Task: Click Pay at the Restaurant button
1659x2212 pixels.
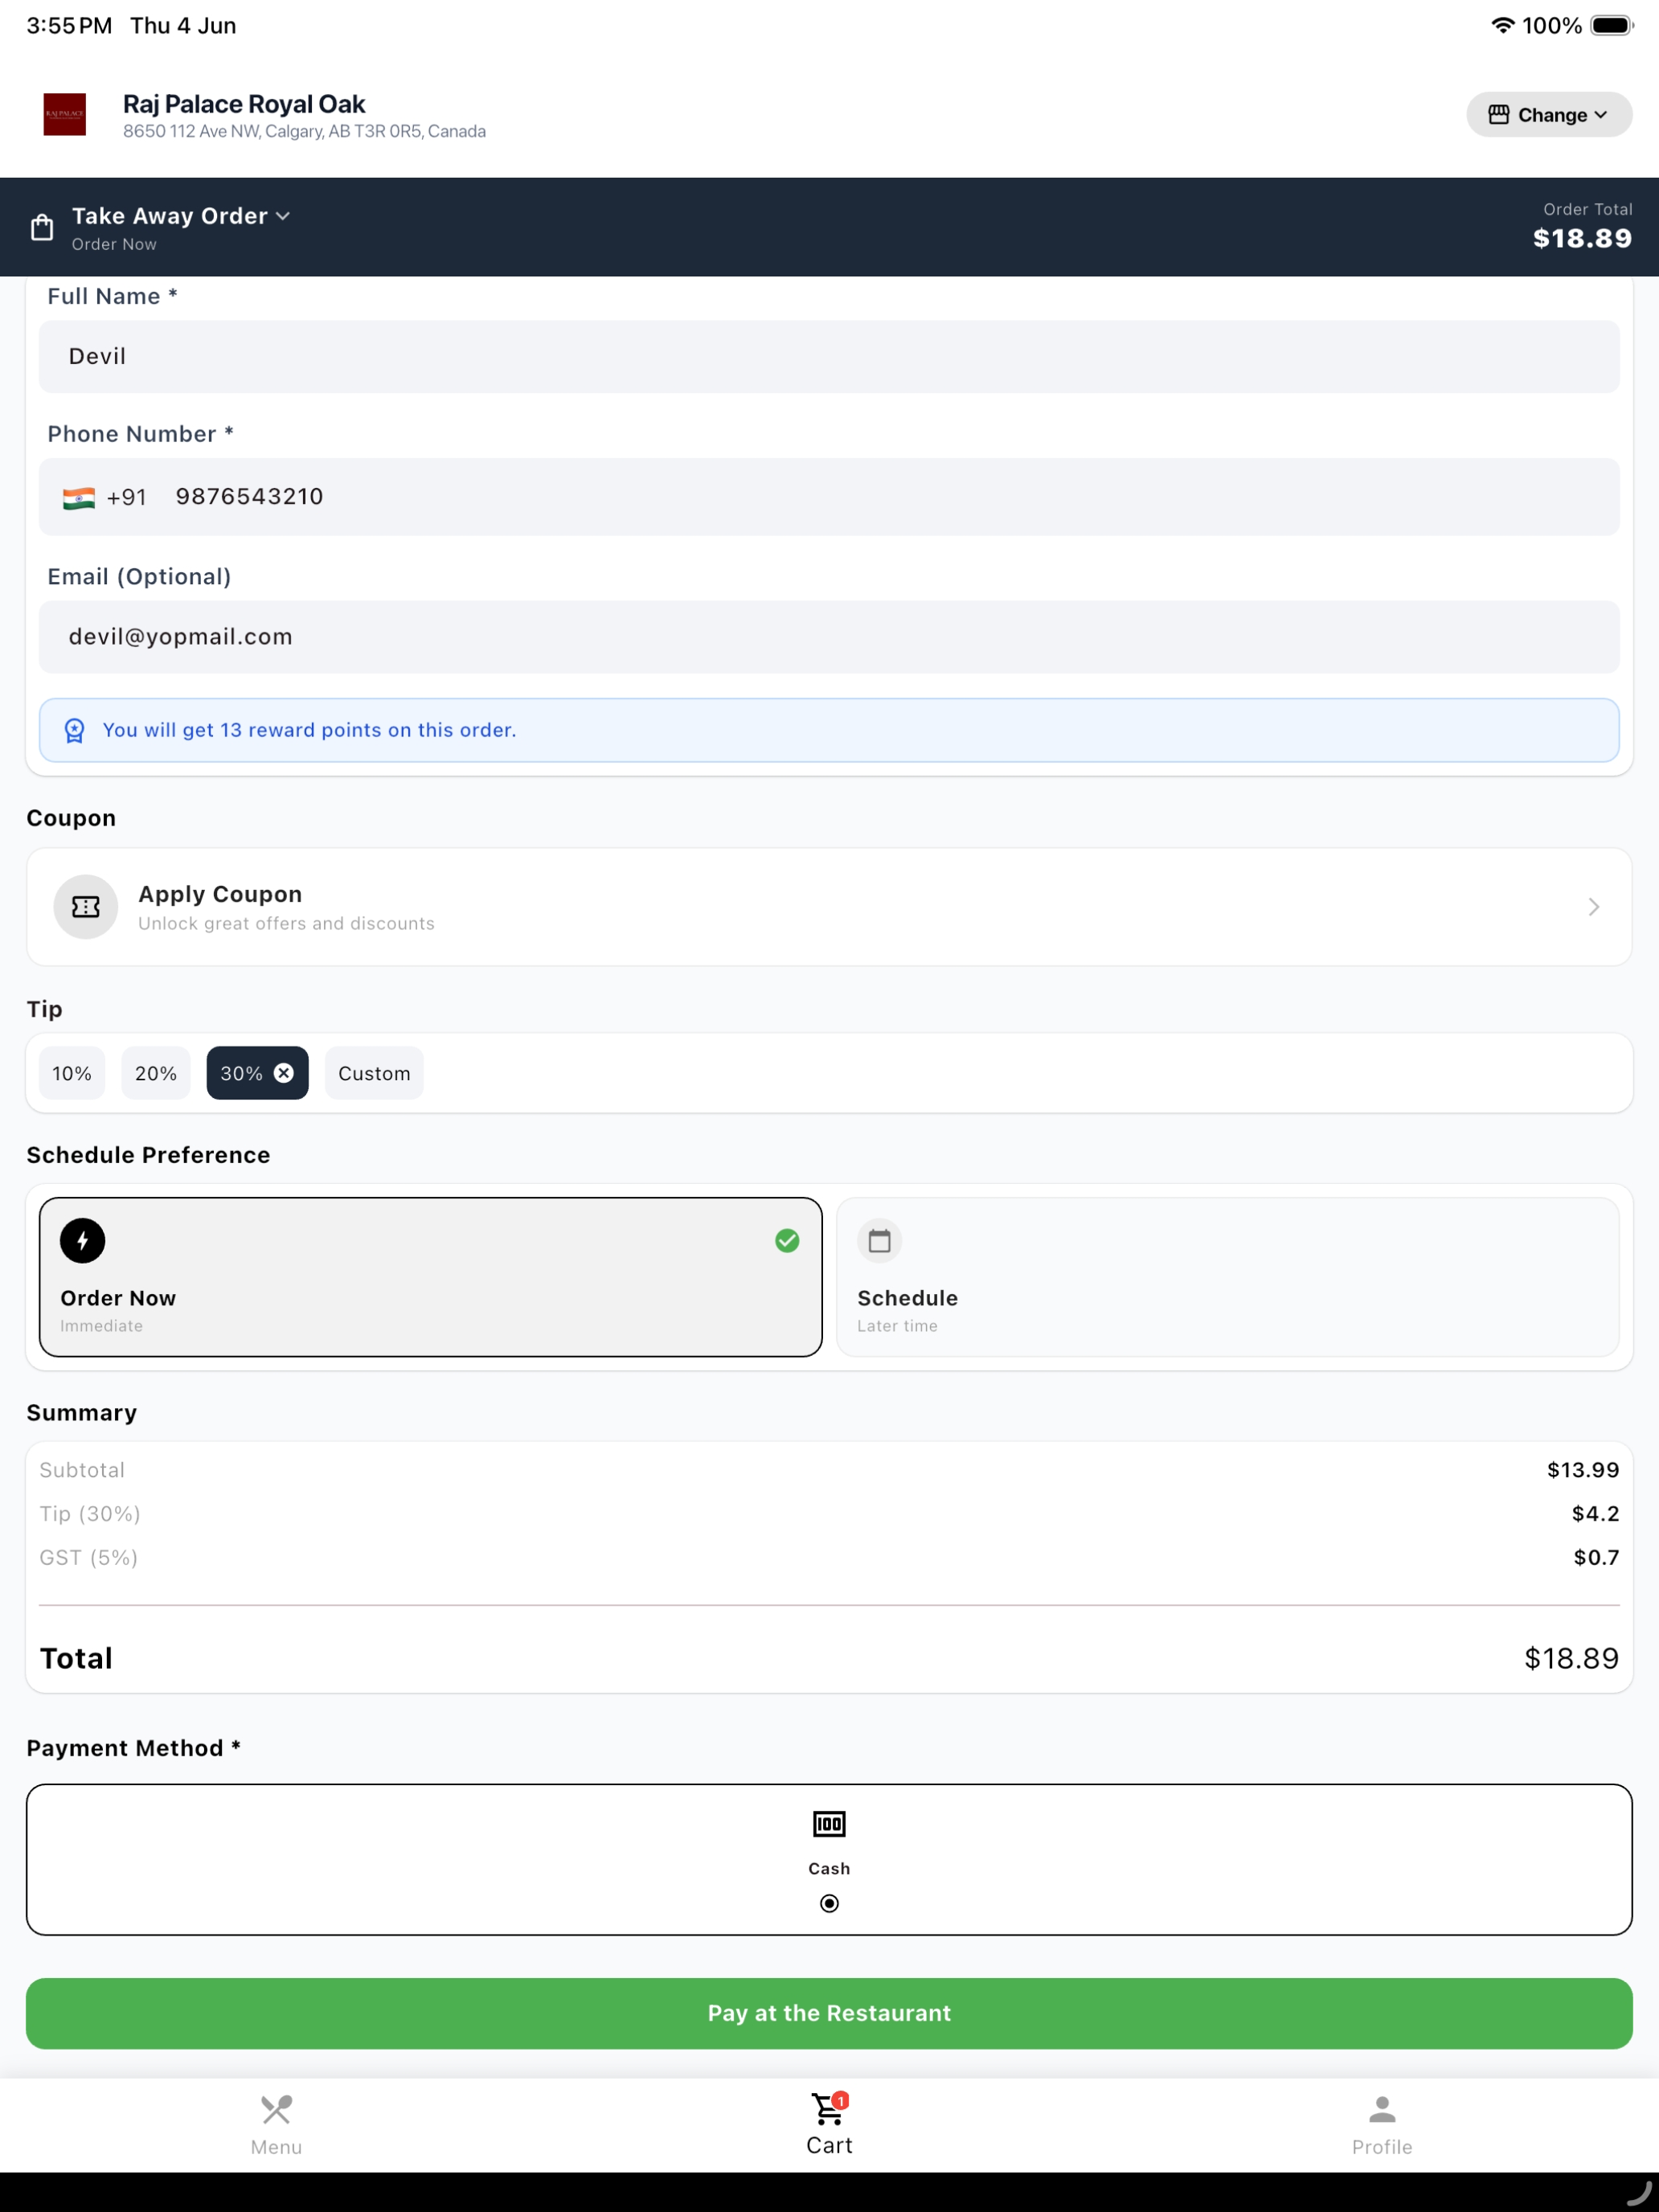Action: [829, 2013]
